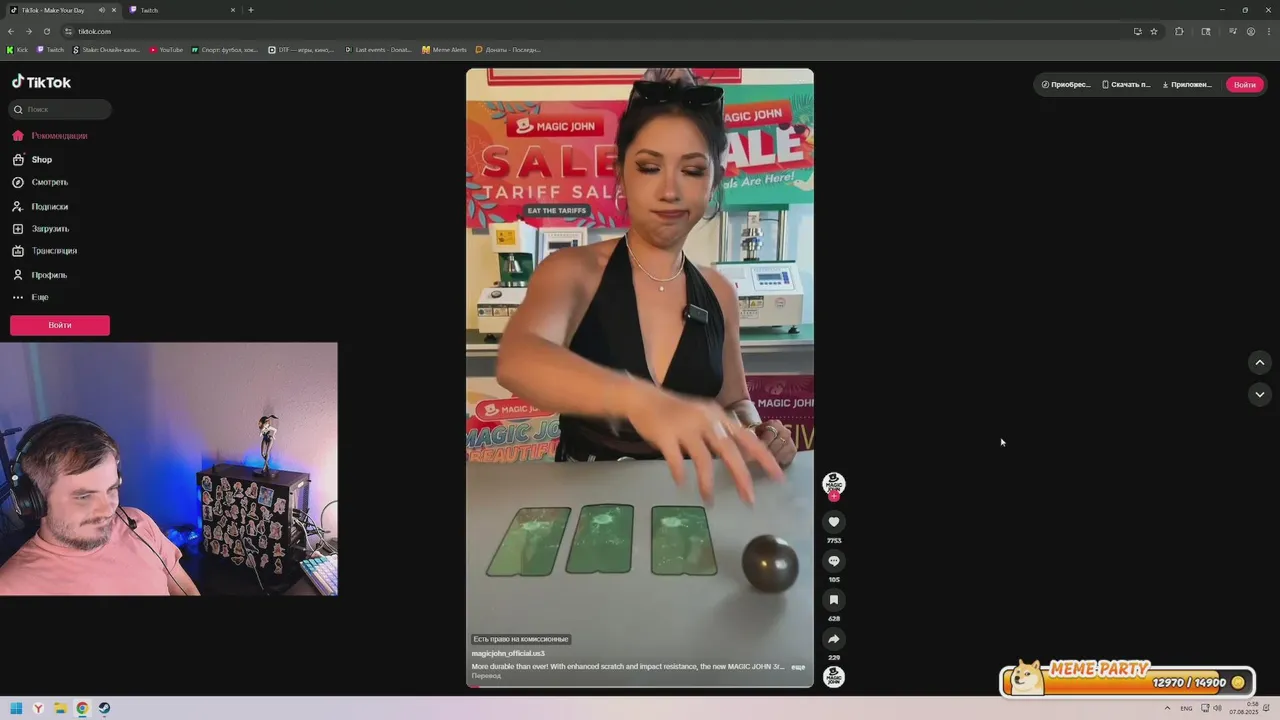Viewport: 1280px width, 720px height.
Task: Mute the TikTok tab audio icon
Action: [x=102, y=10]
